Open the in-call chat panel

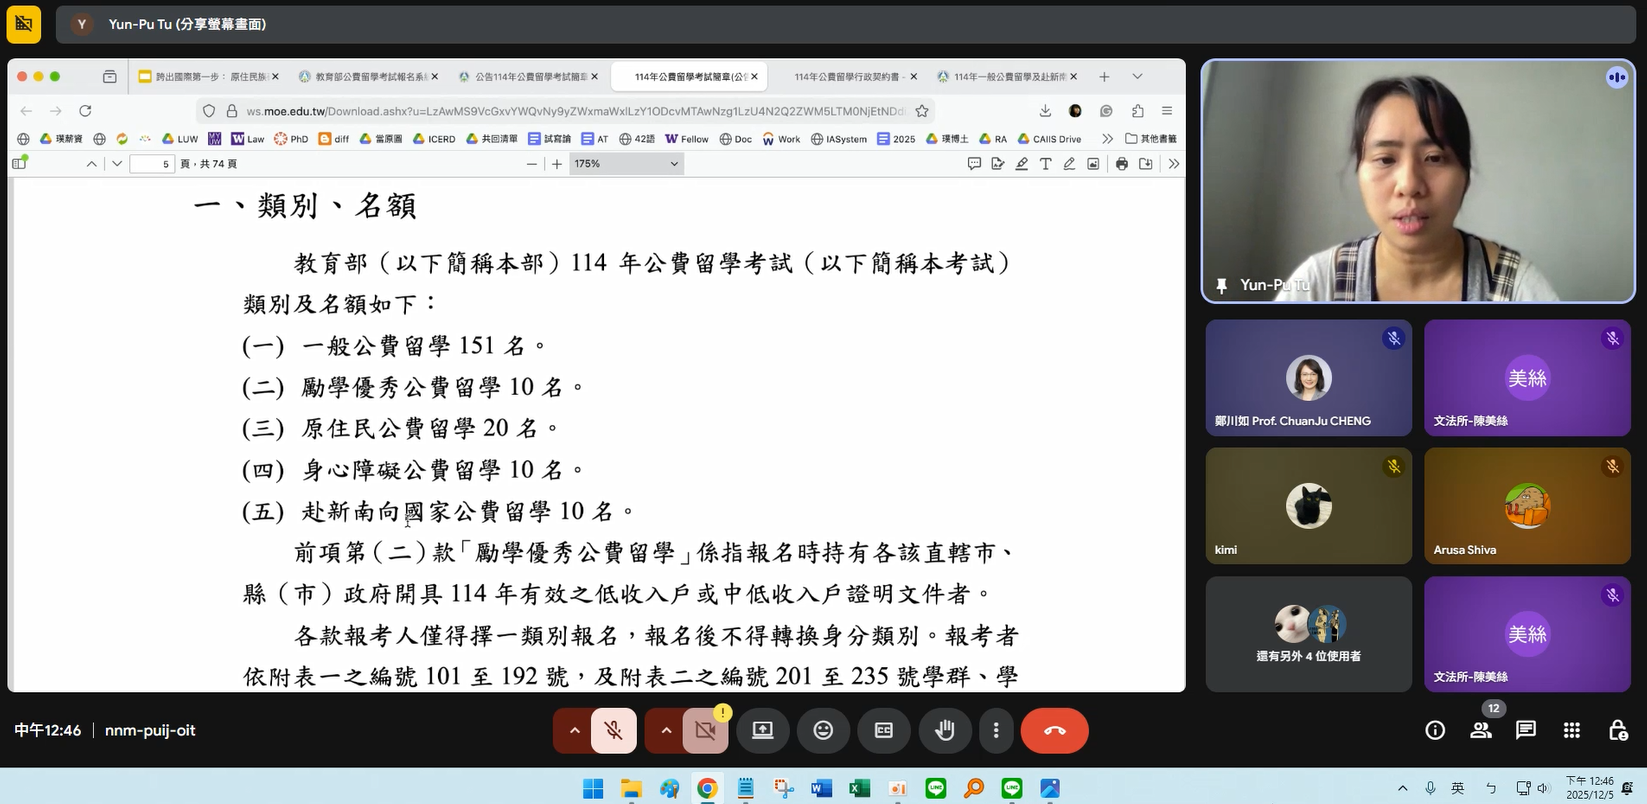point(1526,731)
